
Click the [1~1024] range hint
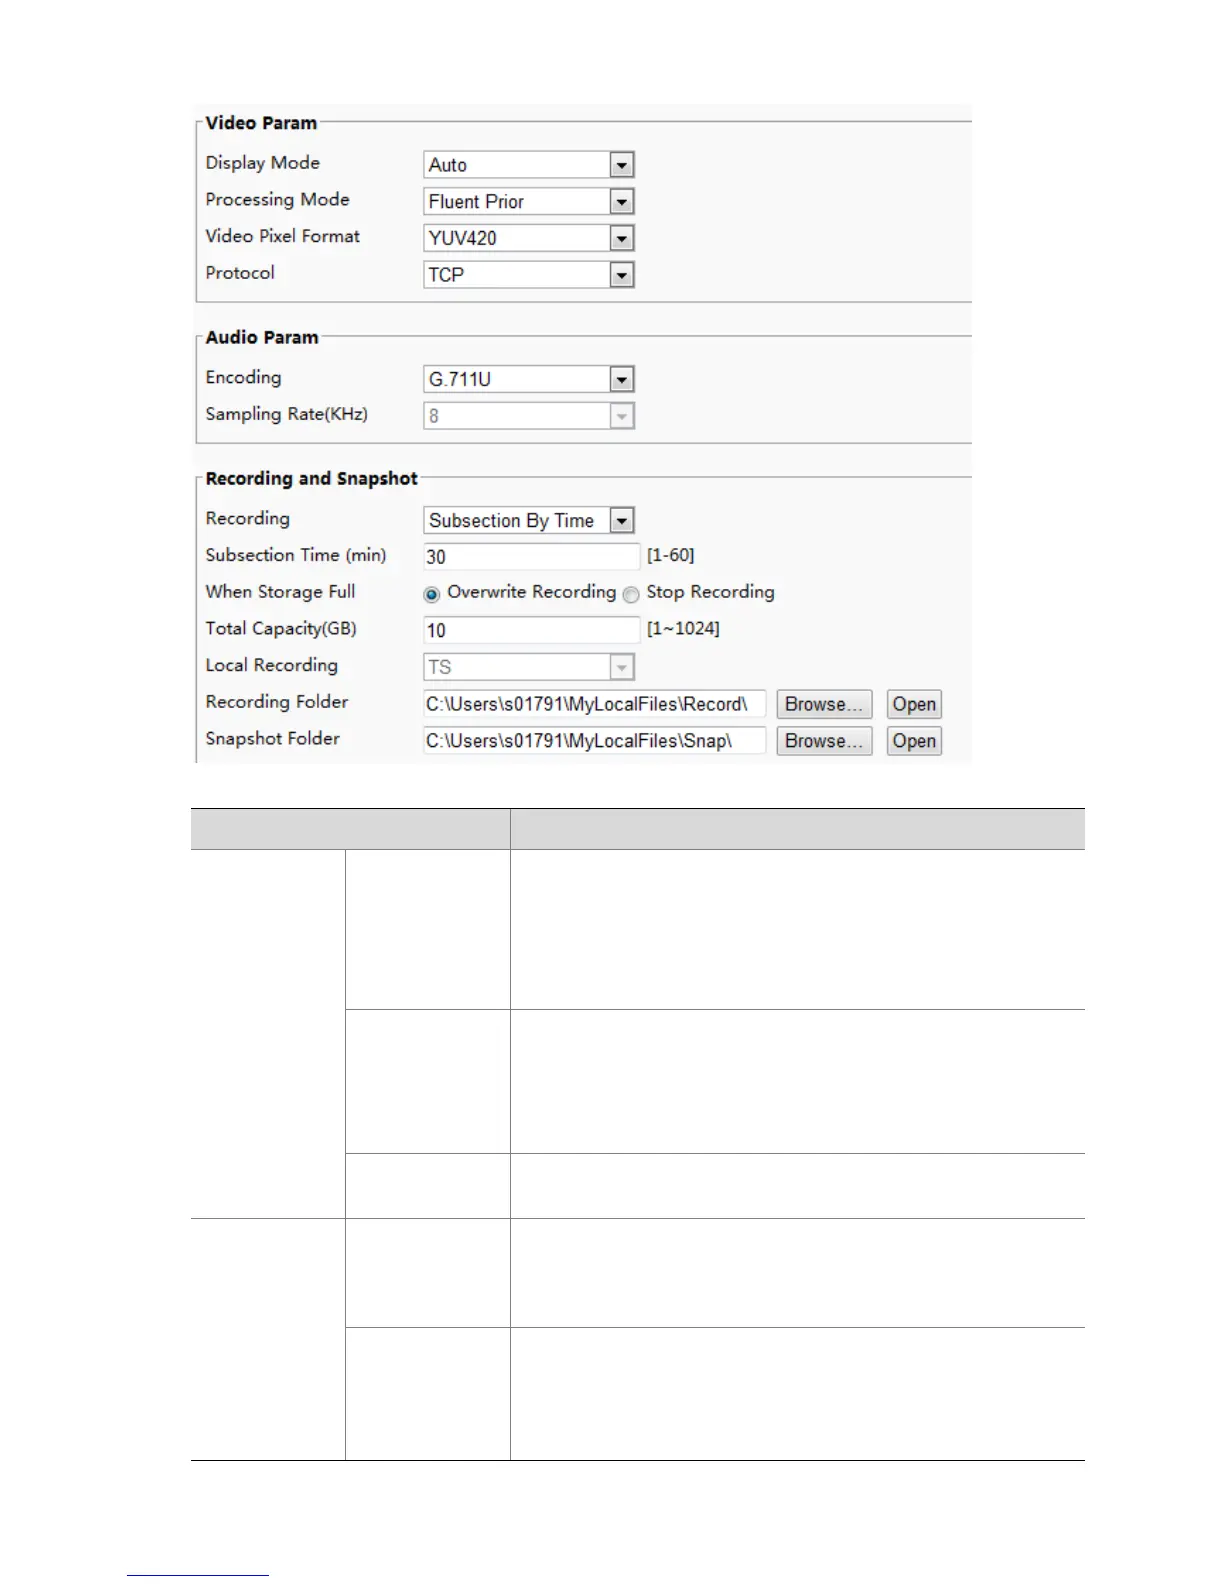pos(683,628)
